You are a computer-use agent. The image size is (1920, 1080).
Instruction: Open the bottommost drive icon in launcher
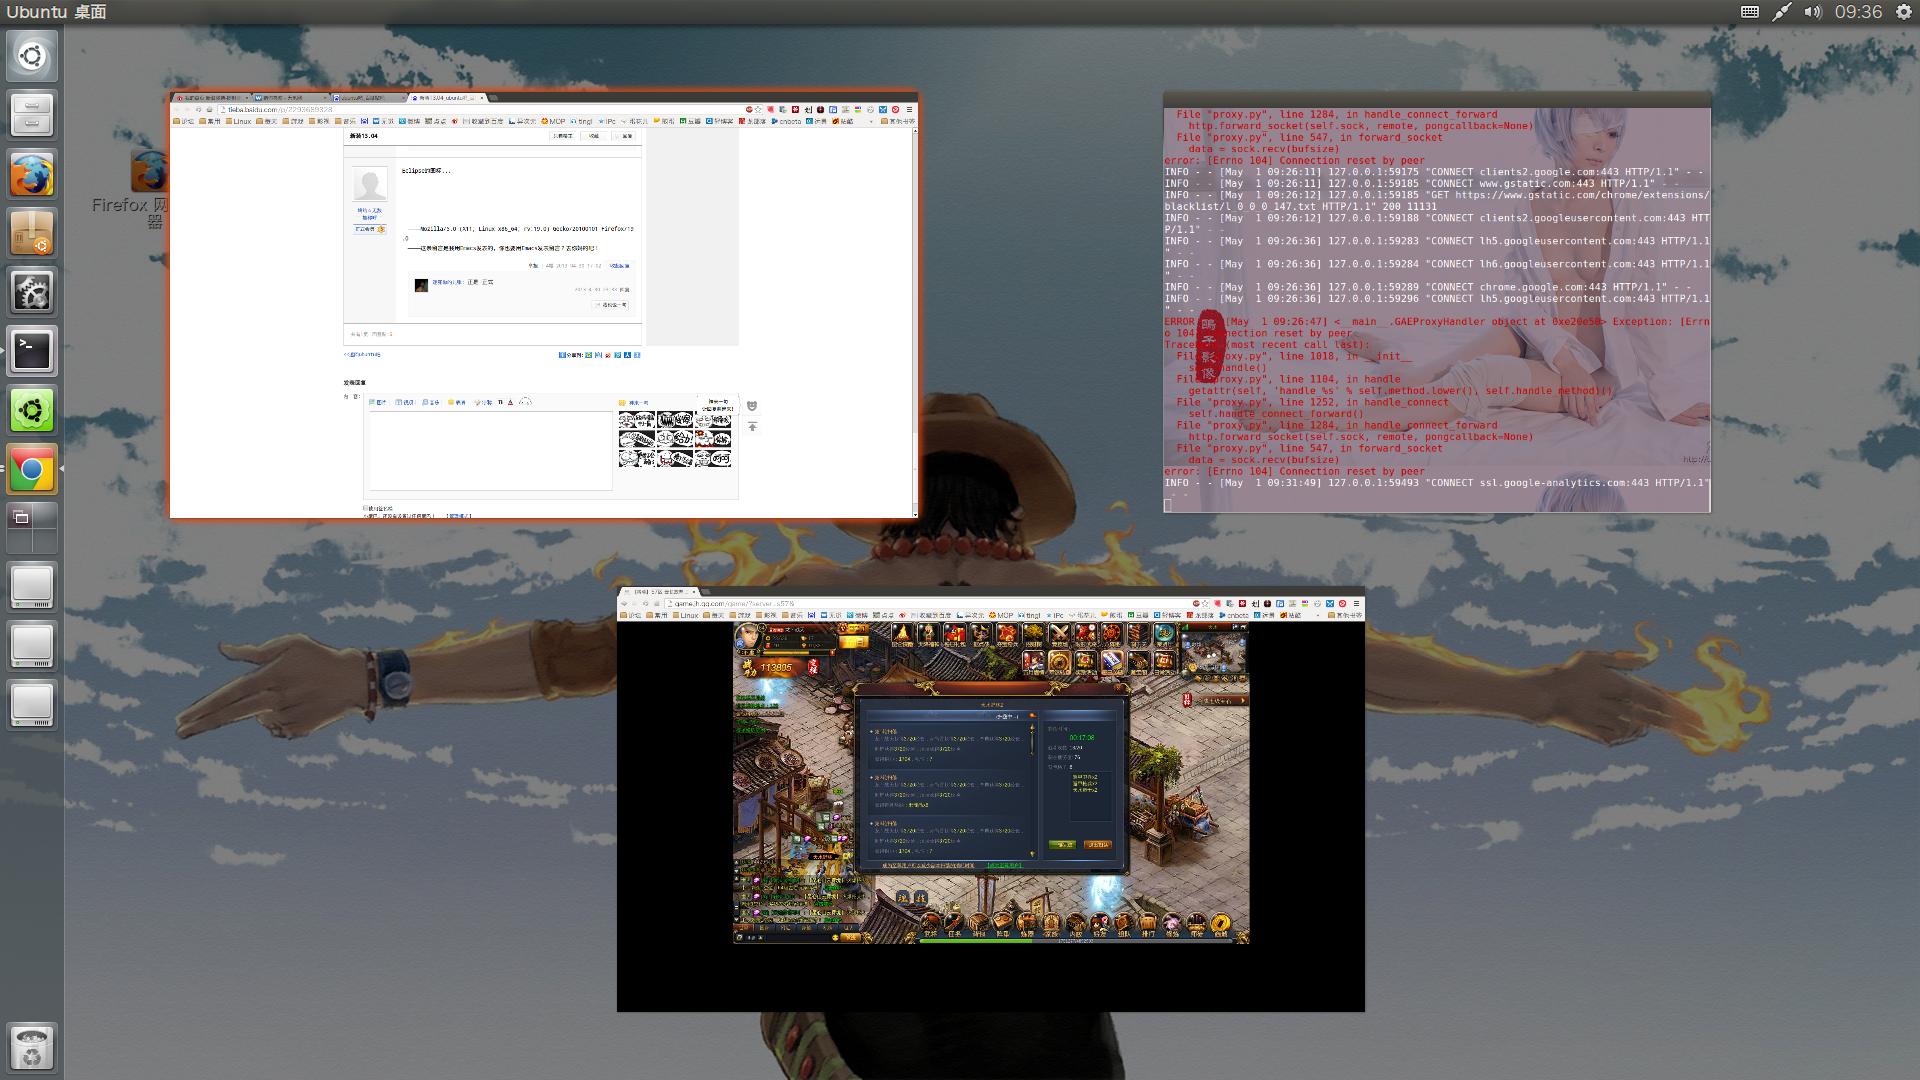pos(32,705)
